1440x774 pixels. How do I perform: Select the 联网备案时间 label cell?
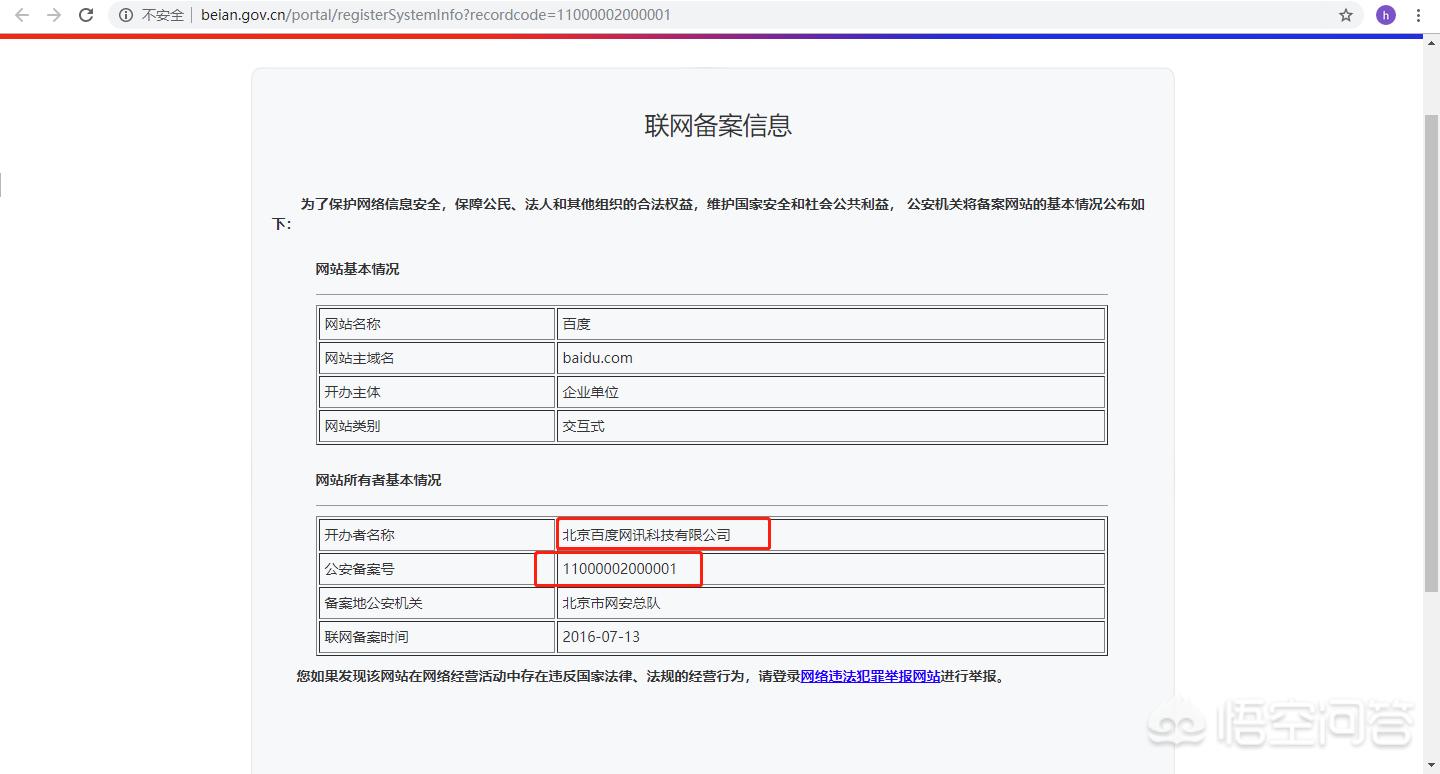click(437, 637)
